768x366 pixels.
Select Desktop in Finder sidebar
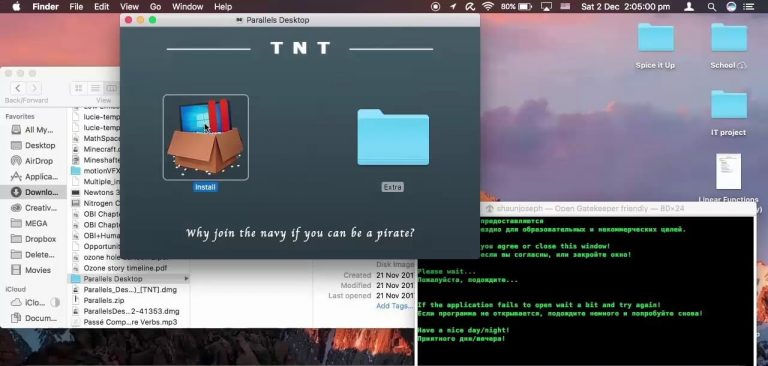click(33, 146)
